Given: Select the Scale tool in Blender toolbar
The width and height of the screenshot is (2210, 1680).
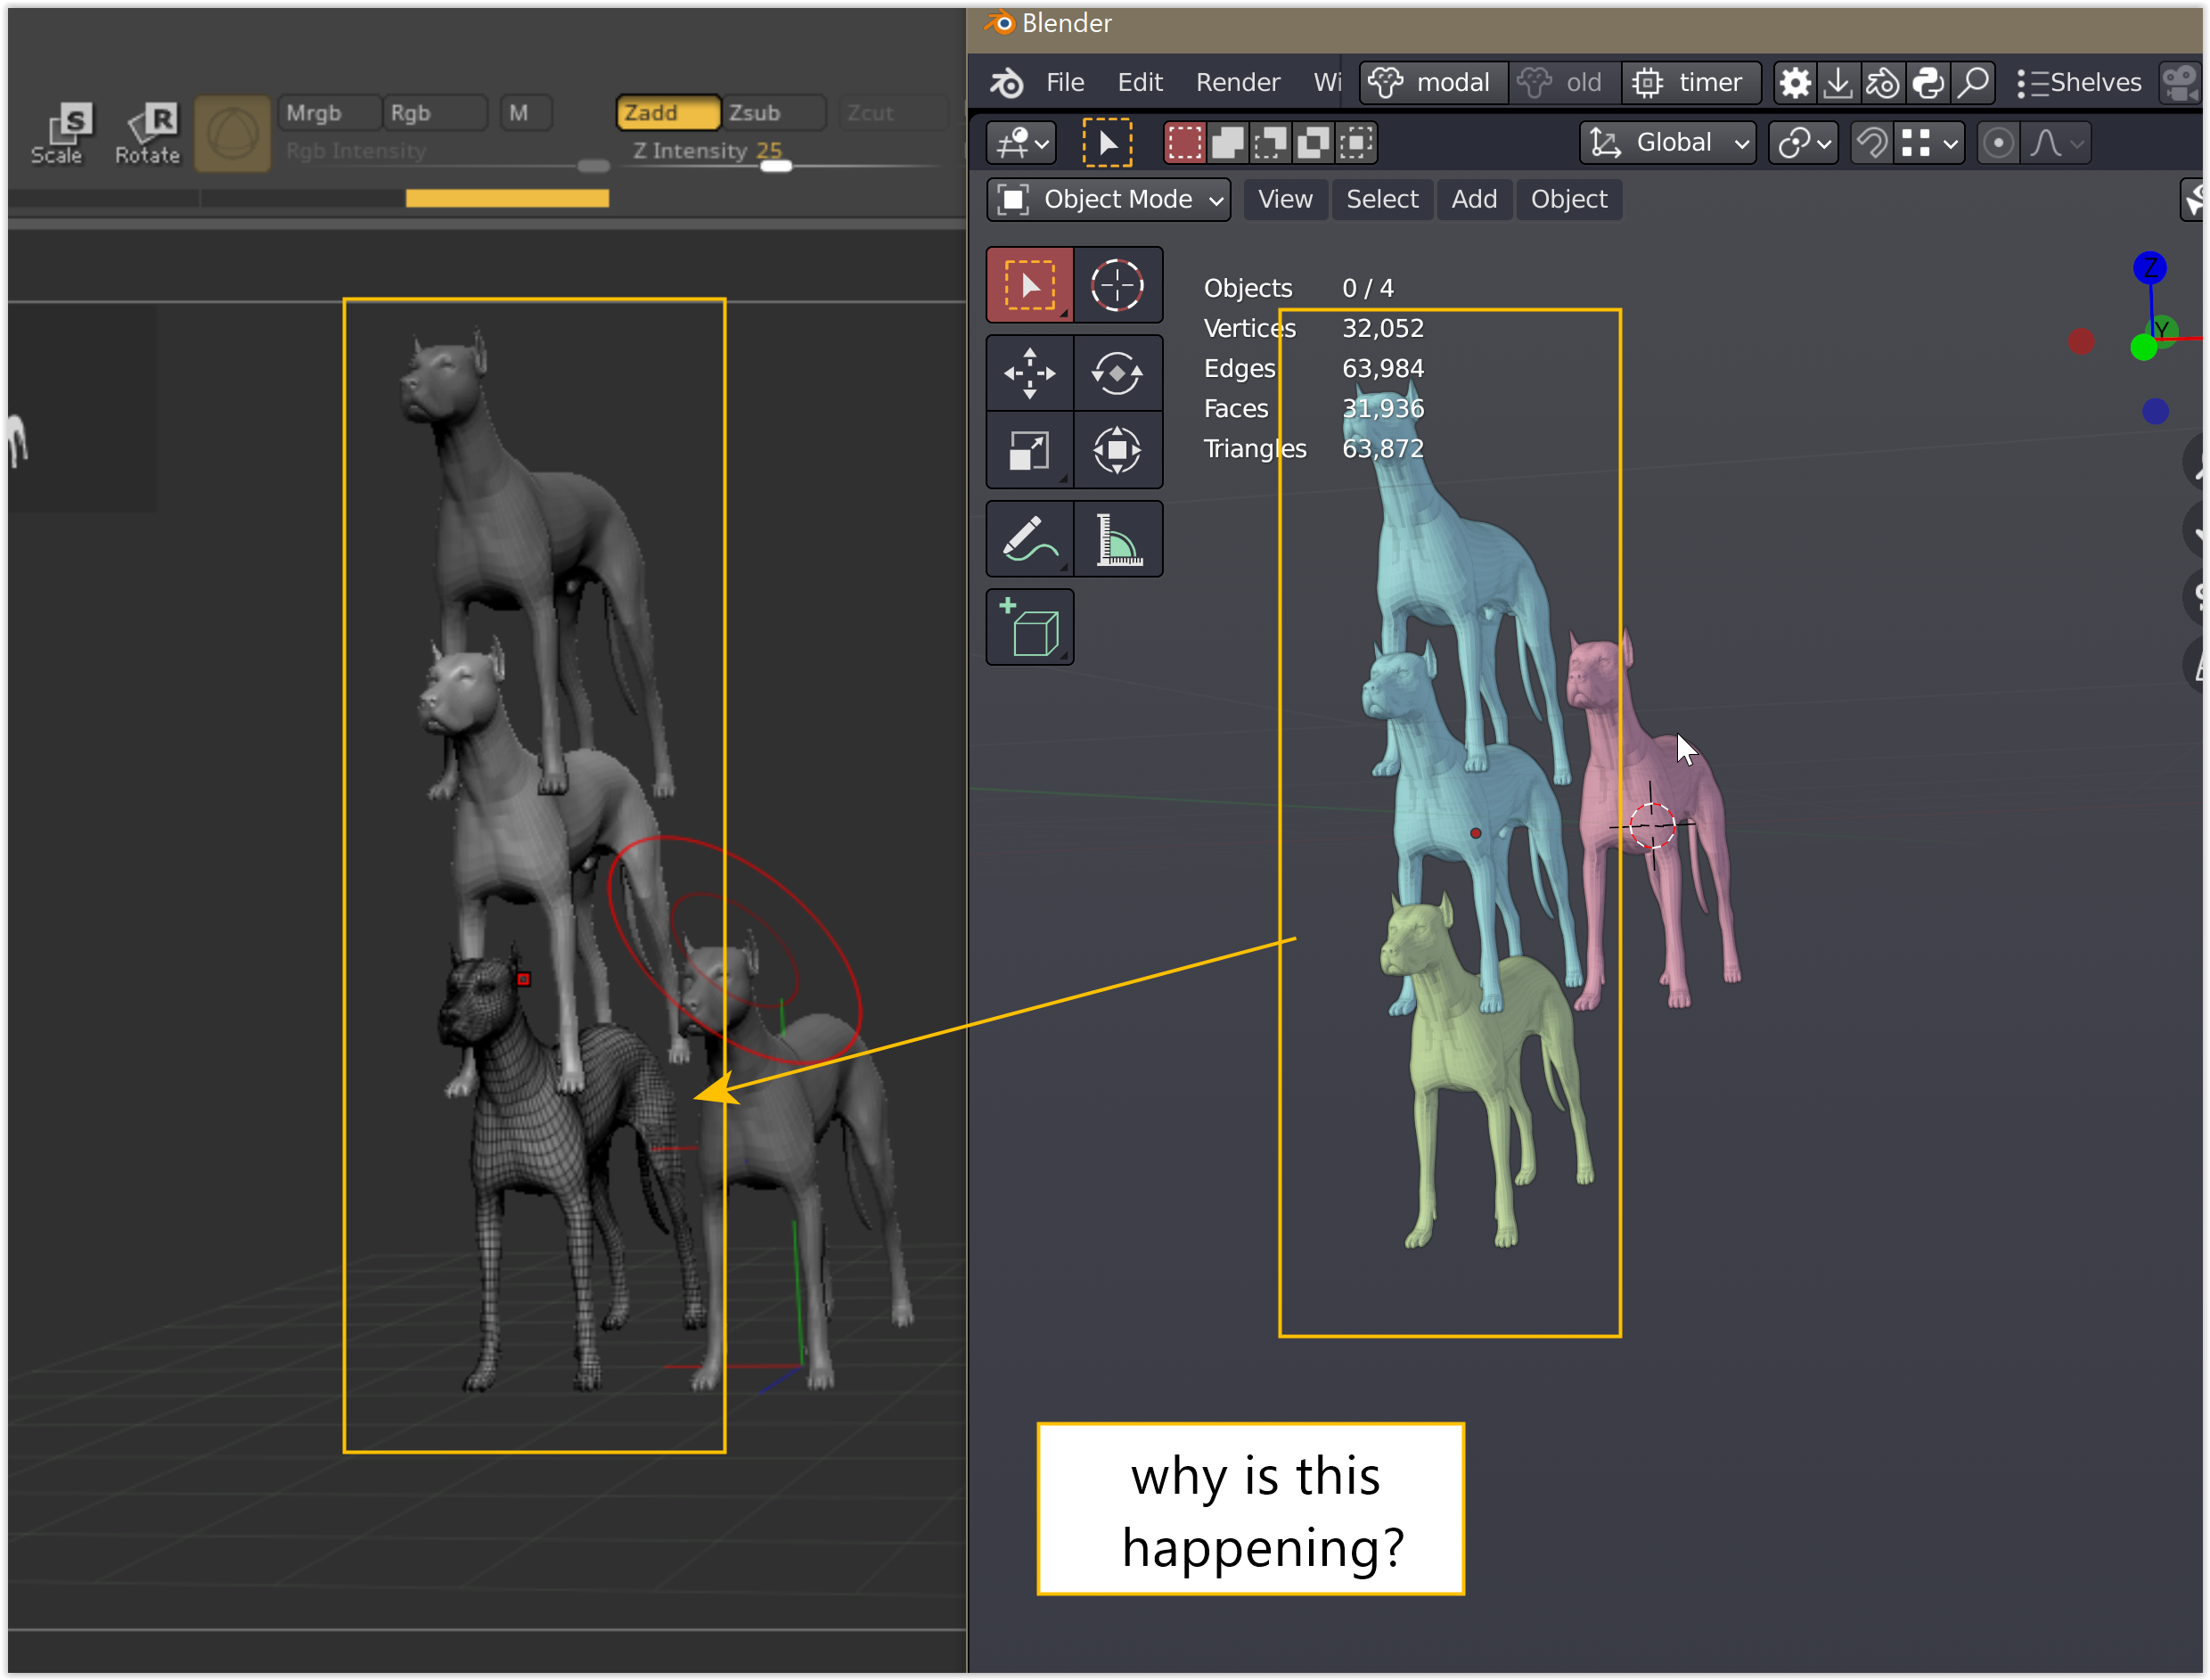Looking at the screenshot, I should [1030, 450].
